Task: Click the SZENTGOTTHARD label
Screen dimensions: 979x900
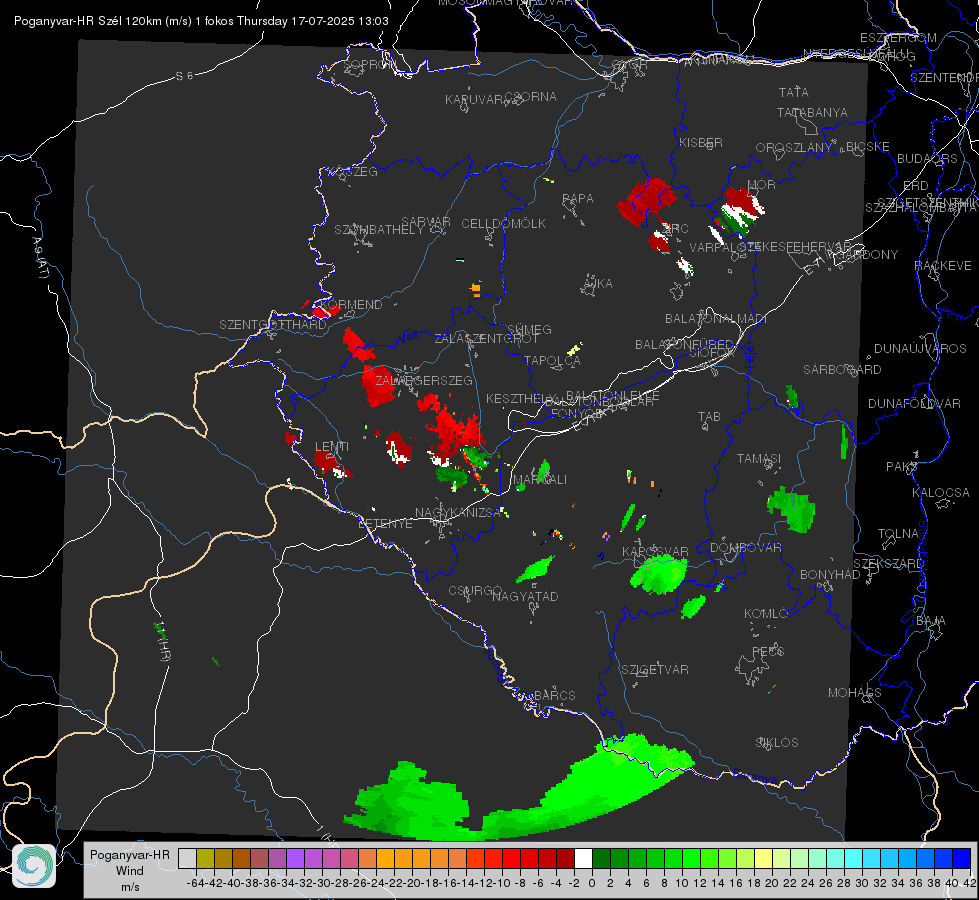Action: (x=273, y=325)
